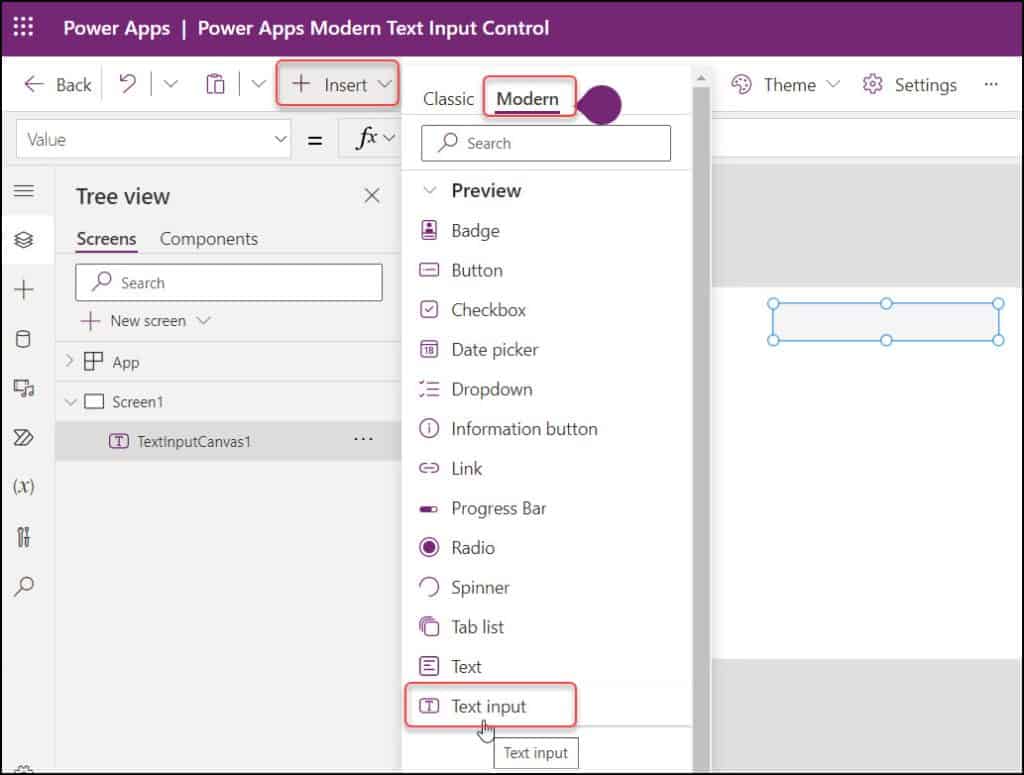Insert a Date picker control

(x=495, y=349)
